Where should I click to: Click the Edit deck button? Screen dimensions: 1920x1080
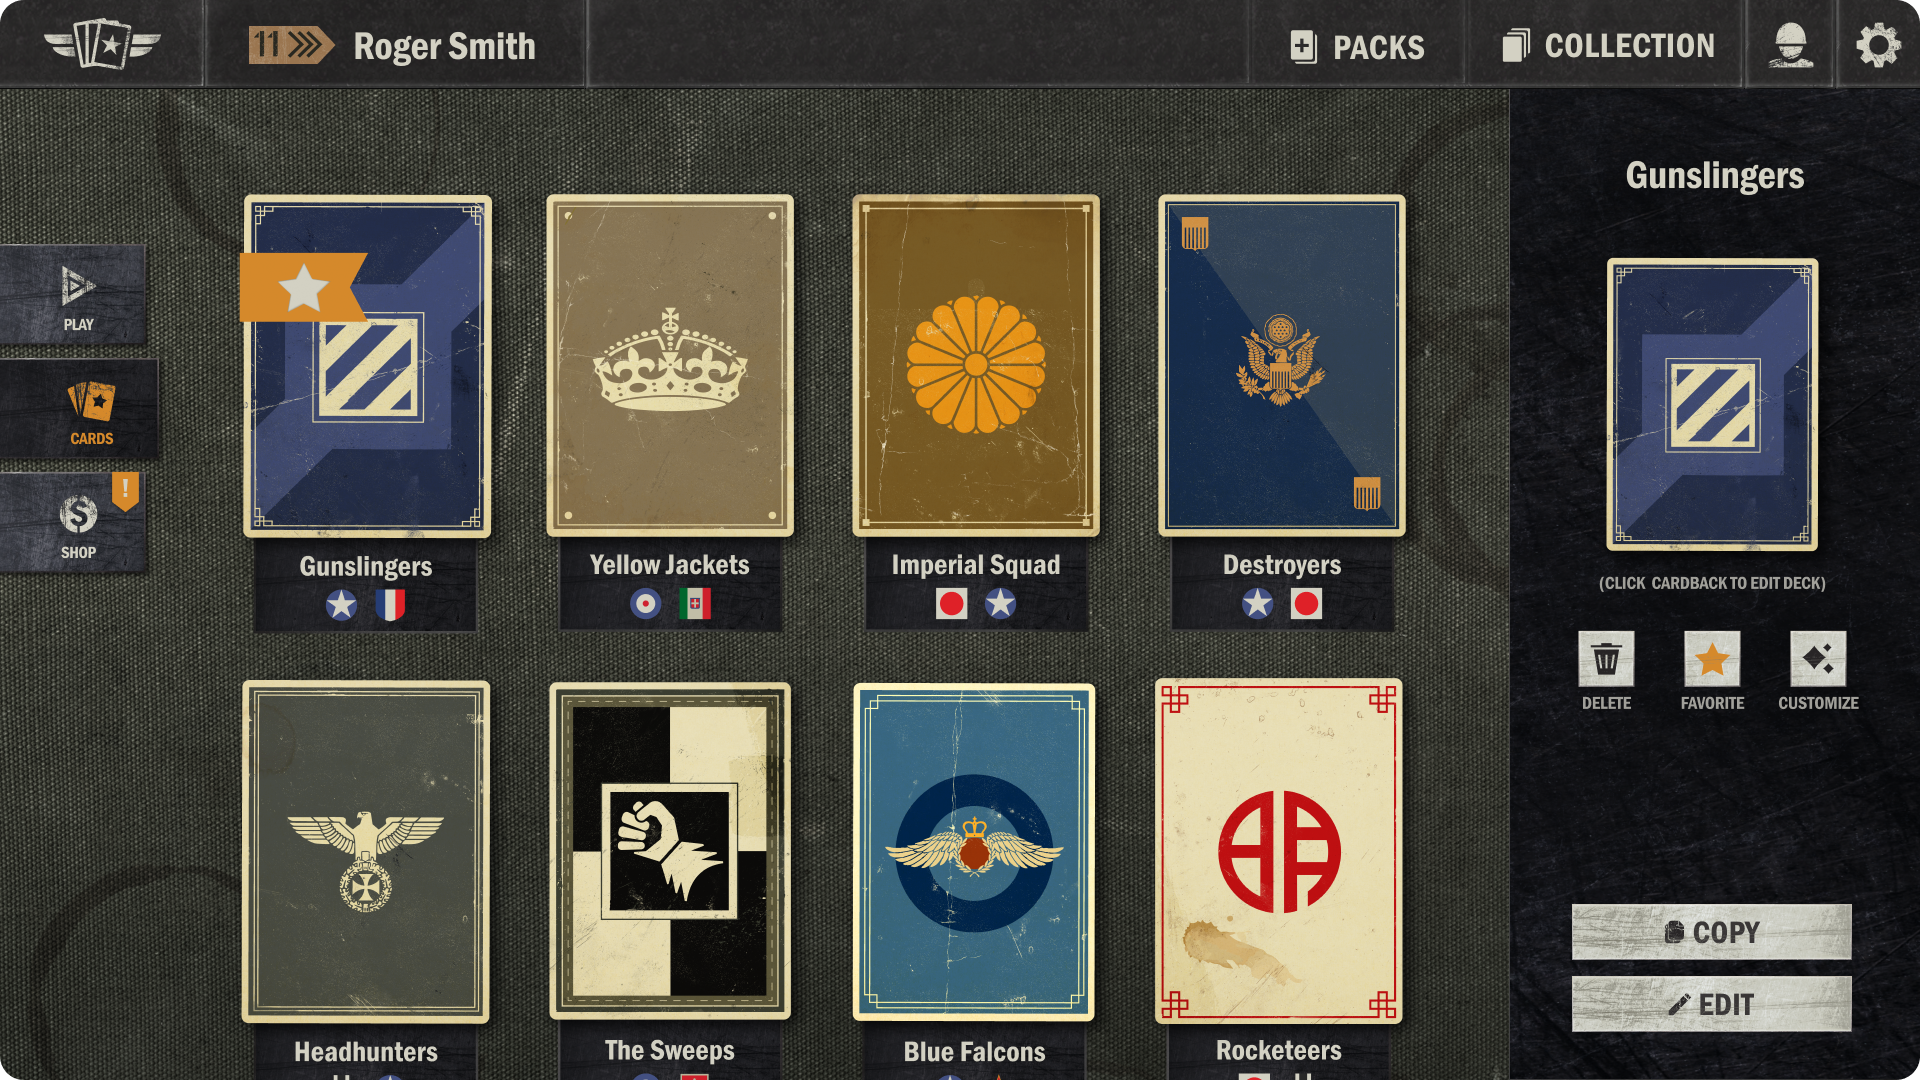coord(1711,1004)
